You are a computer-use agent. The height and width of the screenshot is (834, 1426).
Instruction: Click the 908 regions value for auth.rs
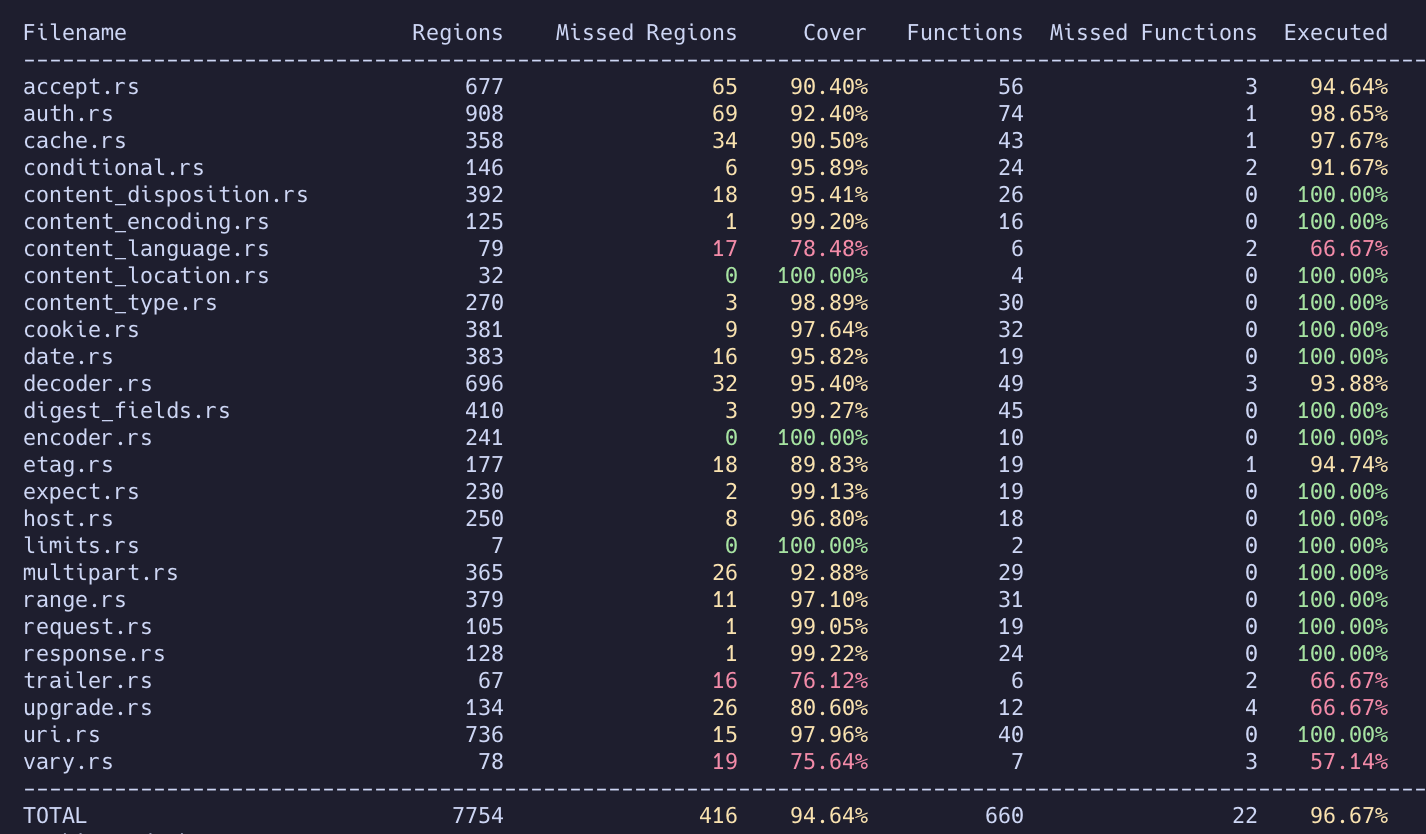tap(484, 114)
